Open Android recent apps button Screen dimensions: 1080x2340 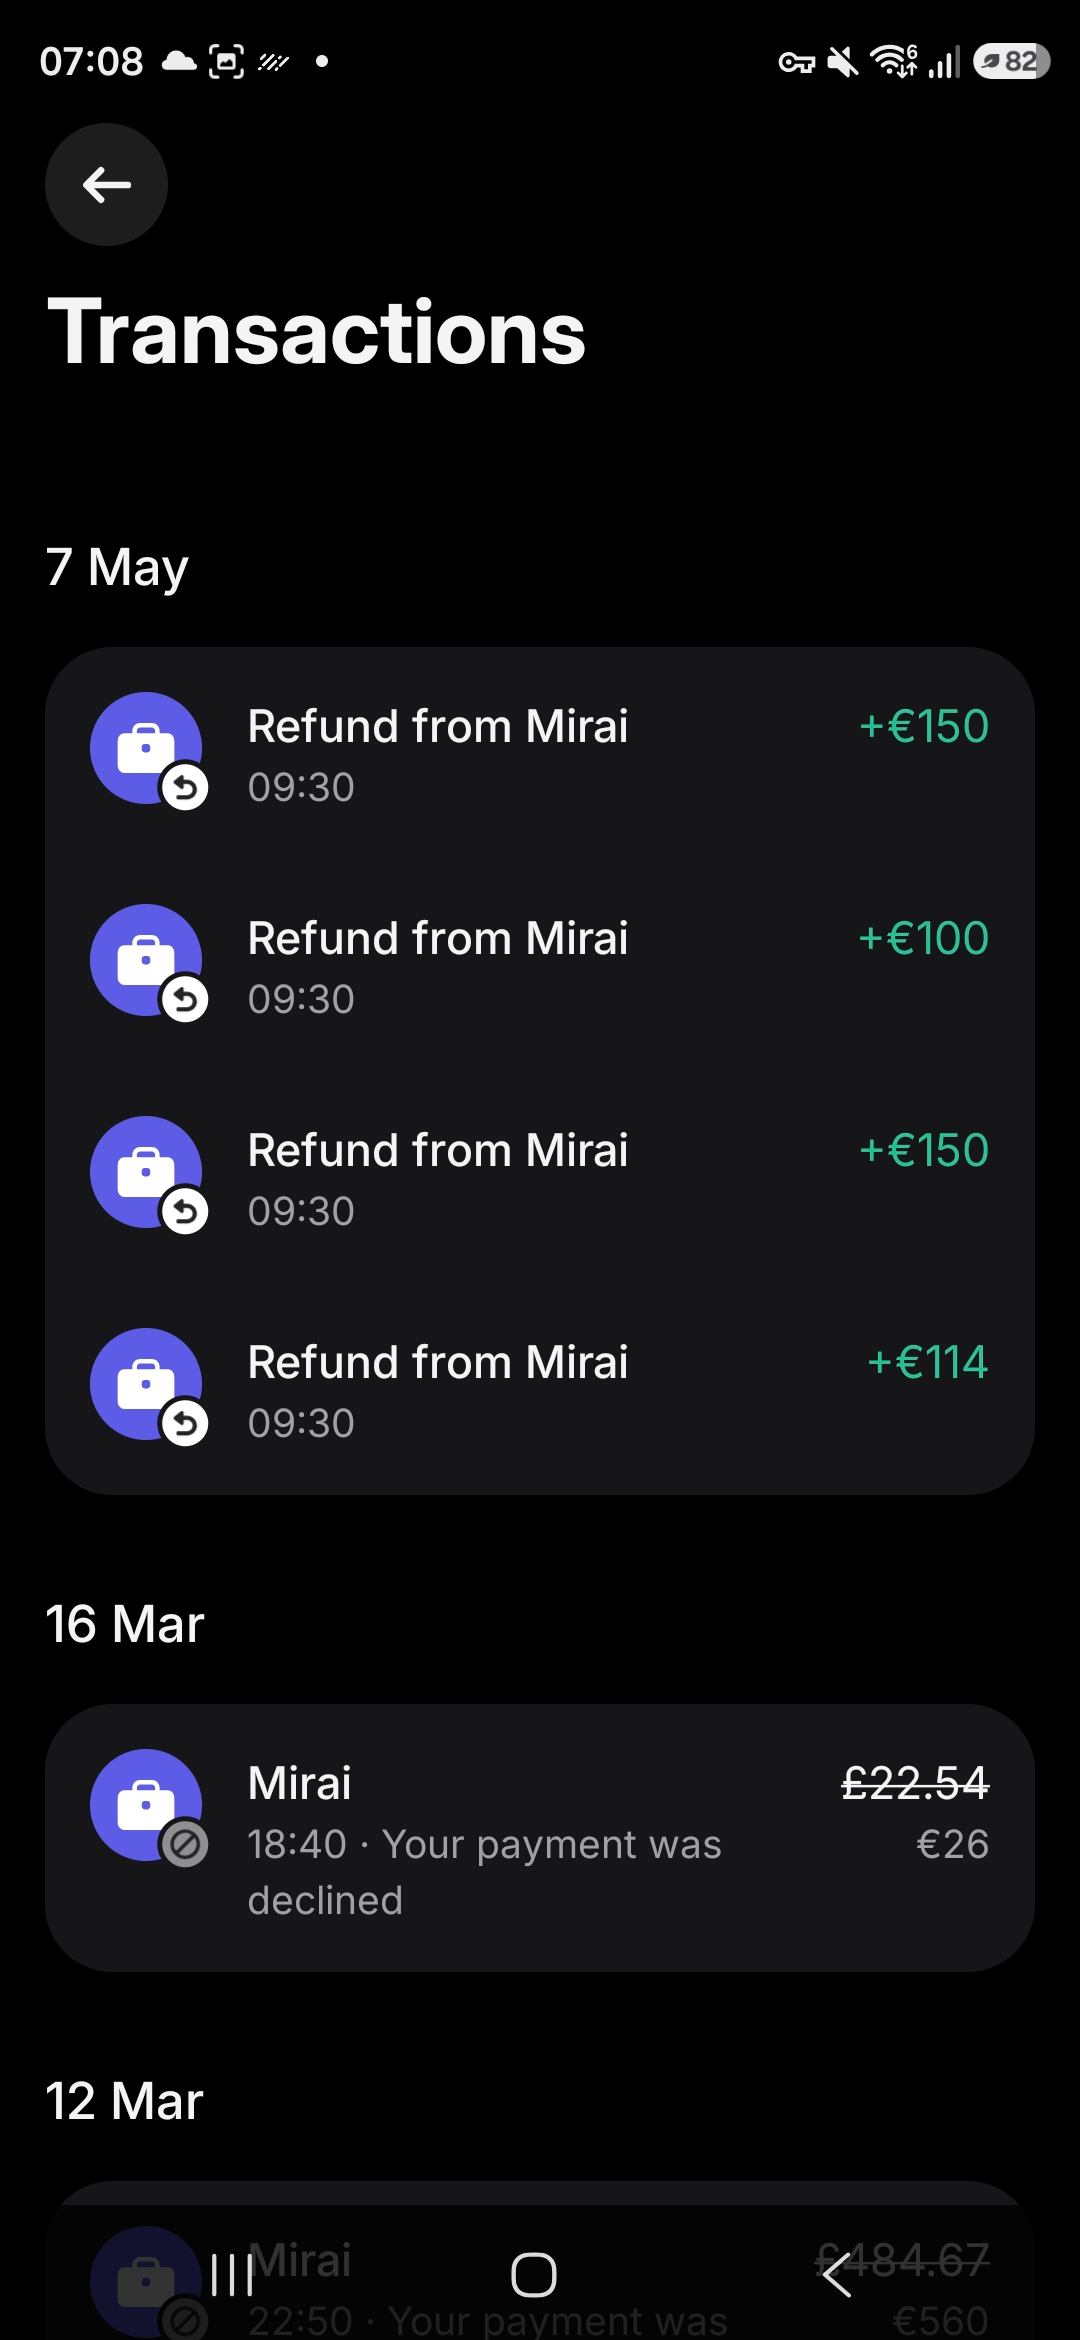pos(232,2275)
